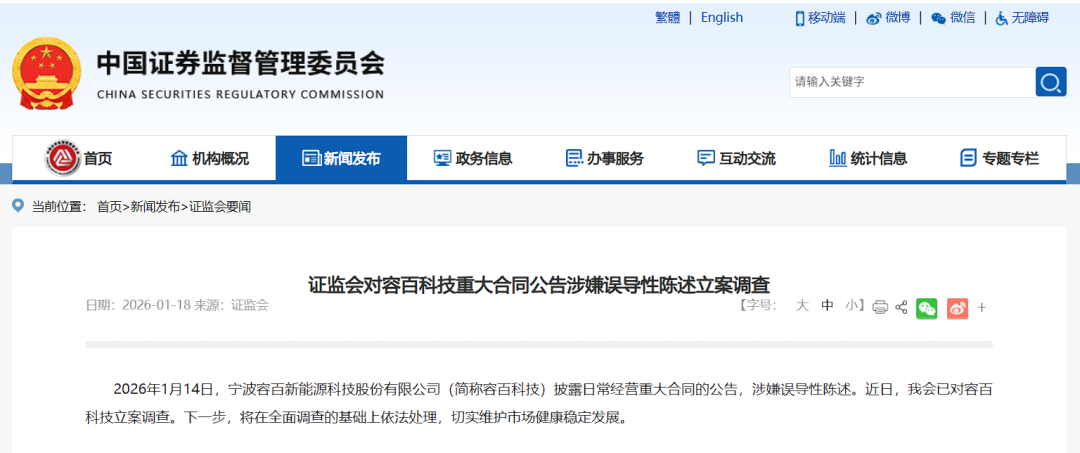Set font size to 中 (medium)
Viewport: 1080px width, 453px height.
(x=827, y=306)
